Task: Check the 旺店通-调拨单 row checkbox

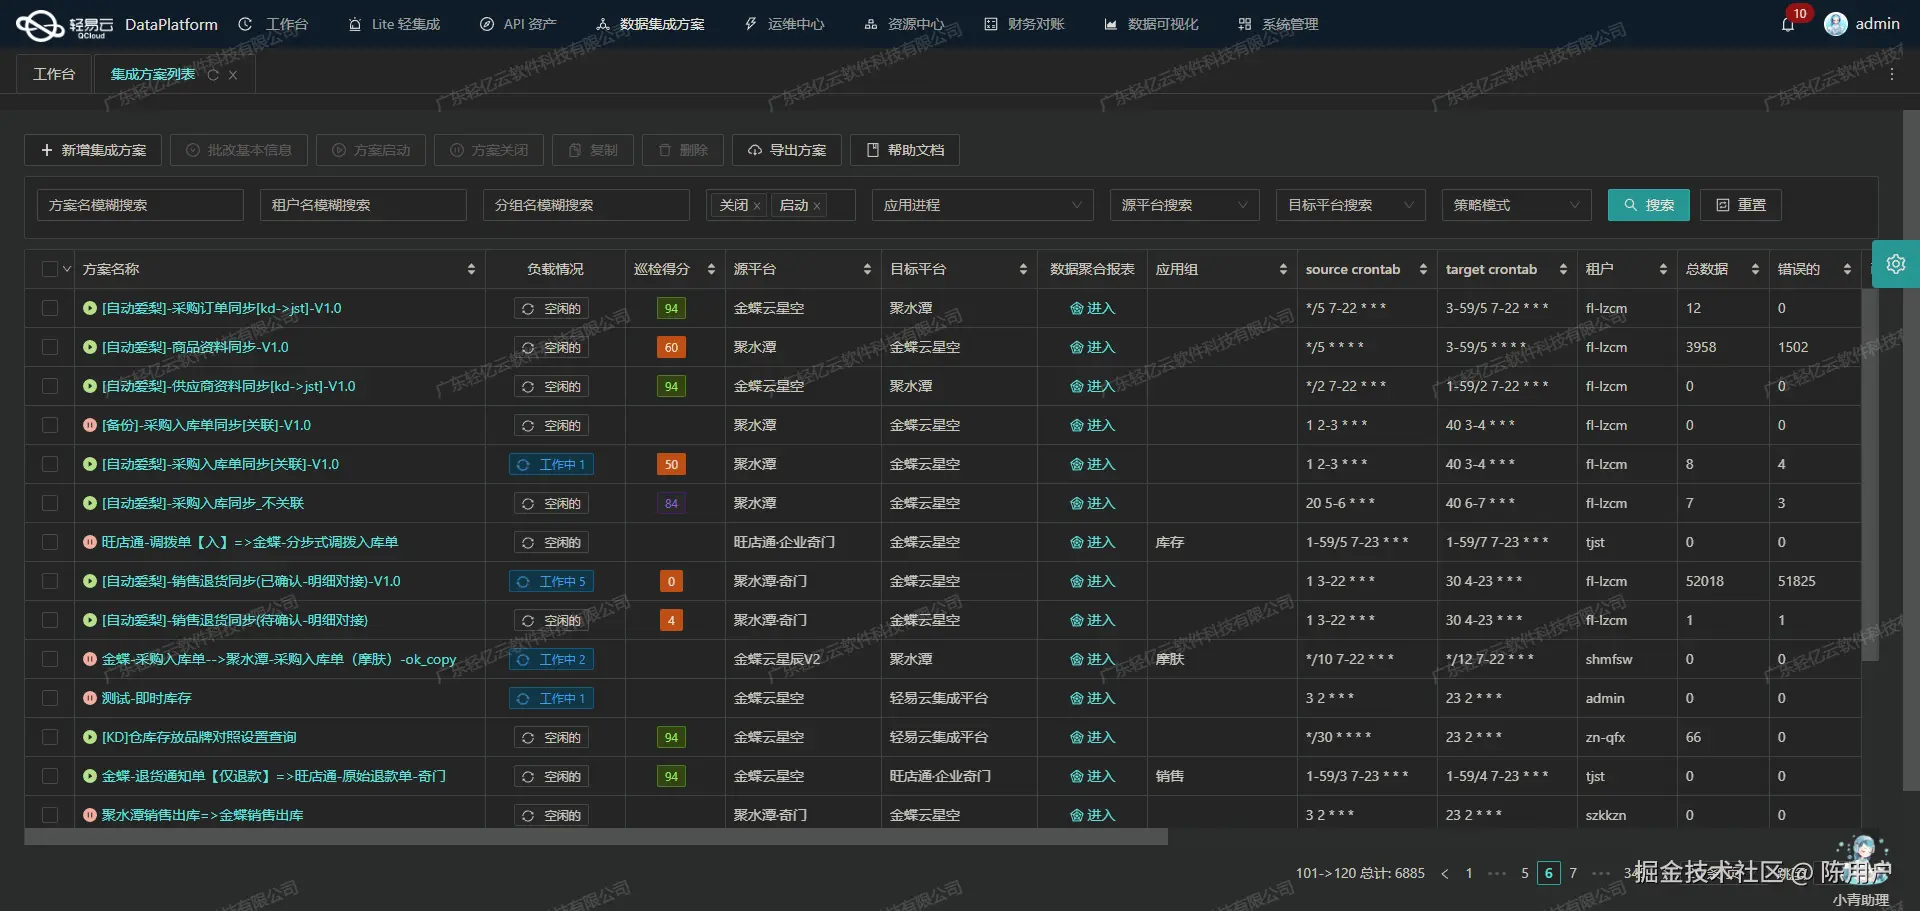Action: pos(50,542)
